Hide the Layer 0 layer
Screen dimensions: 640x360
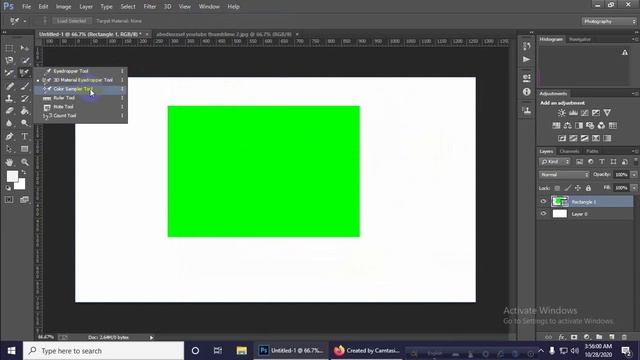[543, 213]
